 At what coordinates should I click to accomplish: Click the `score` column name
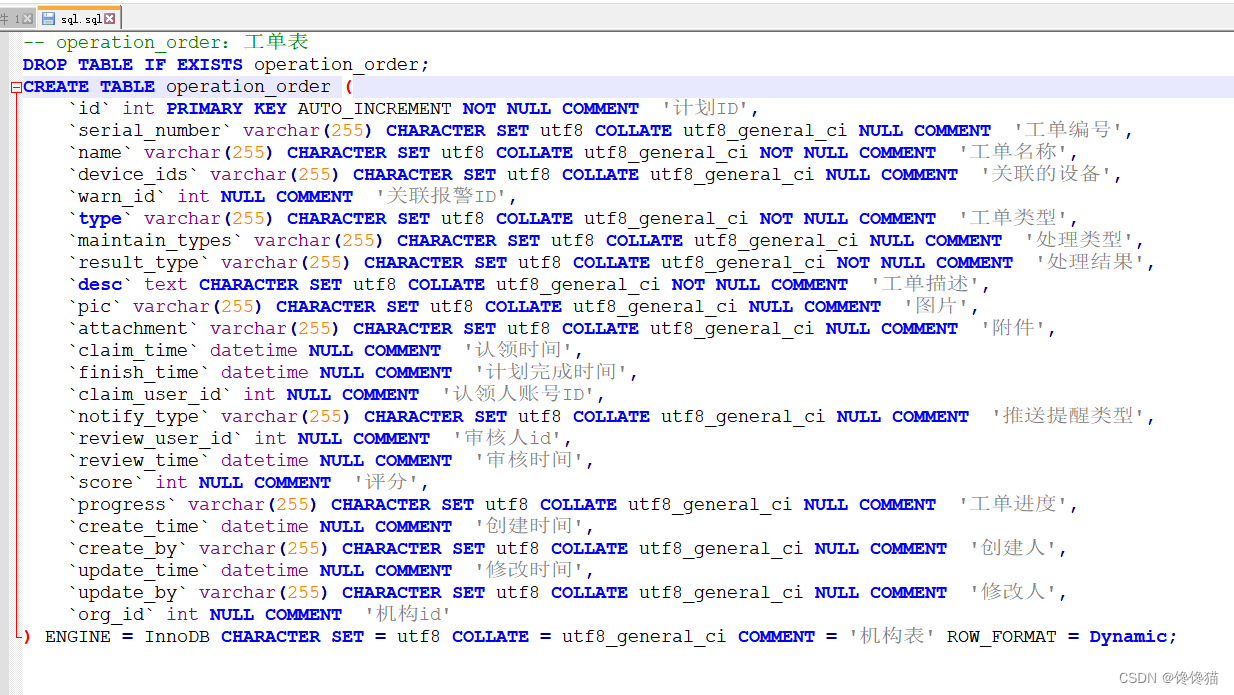click(105, 482)
